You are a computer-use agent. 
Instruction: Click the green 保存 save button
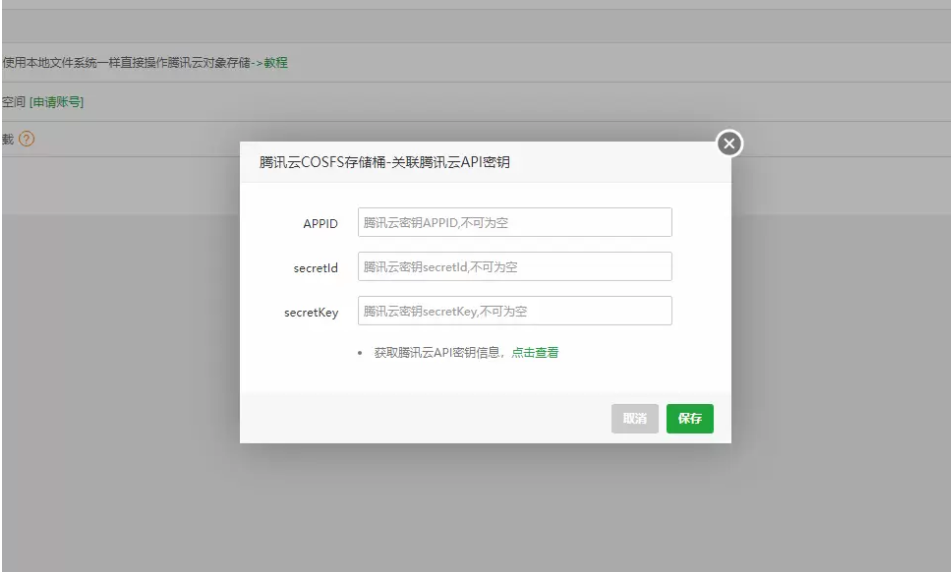point(690,419)
